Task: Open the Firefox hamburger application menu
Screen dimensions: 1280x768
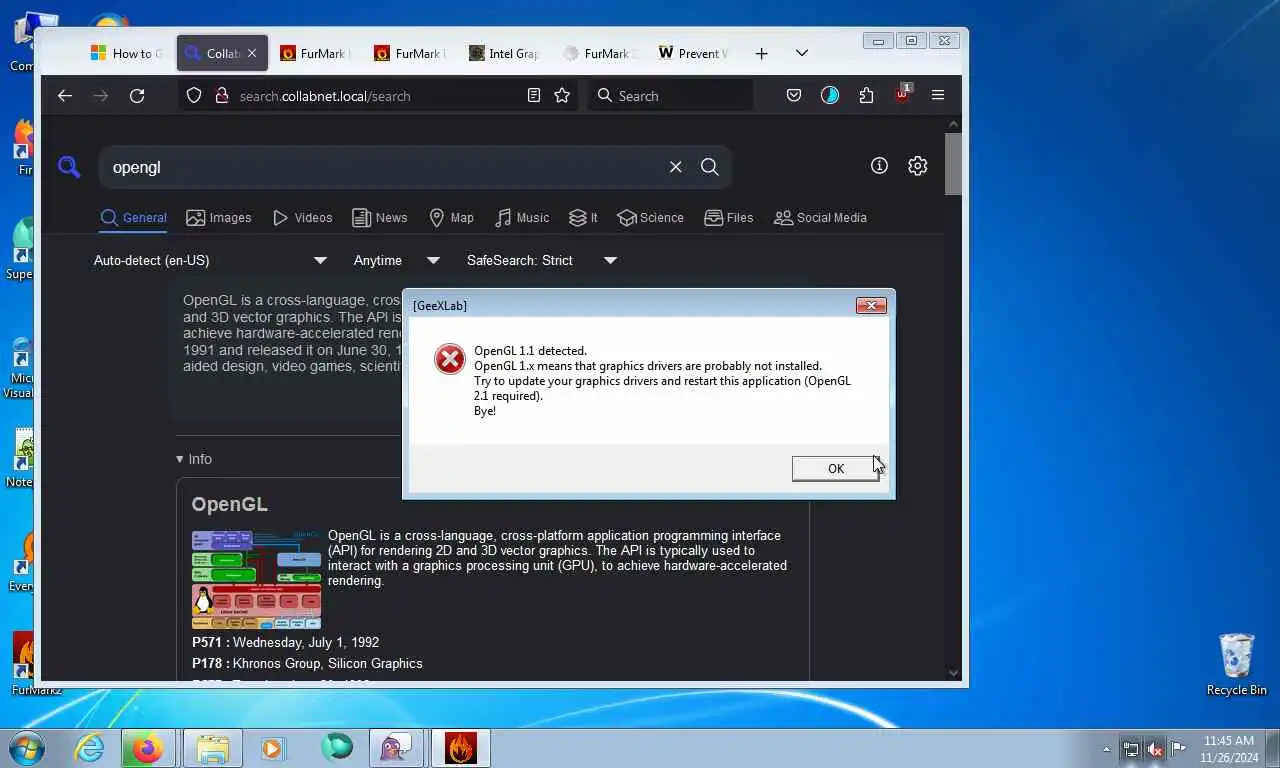Action: click(937, 96)
